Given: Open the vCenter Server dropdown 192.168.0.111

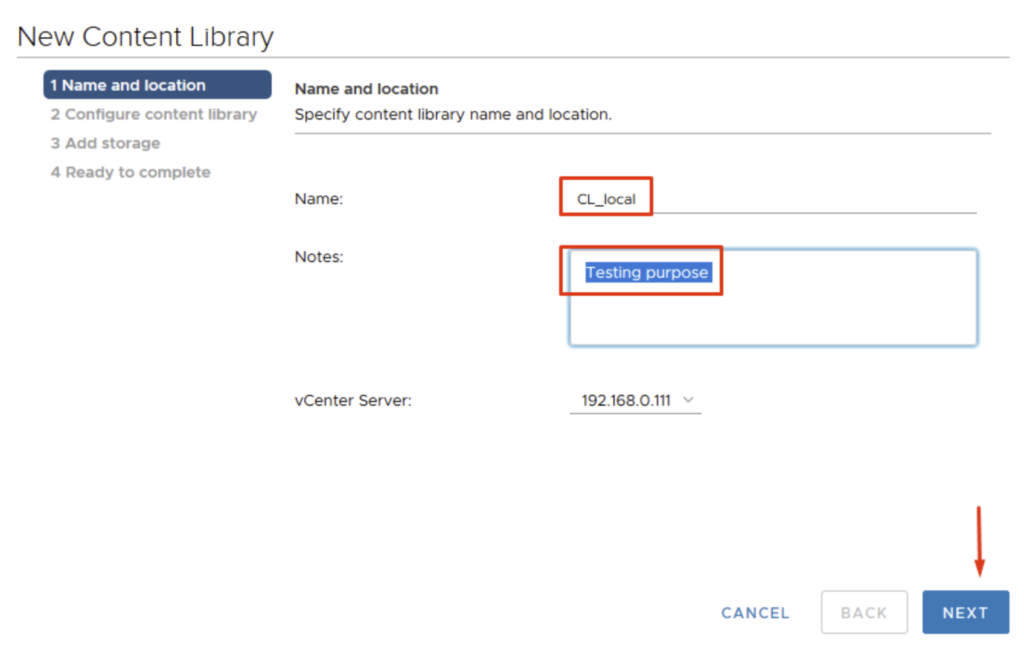Looking at the screenshot, I should (635, 400).
